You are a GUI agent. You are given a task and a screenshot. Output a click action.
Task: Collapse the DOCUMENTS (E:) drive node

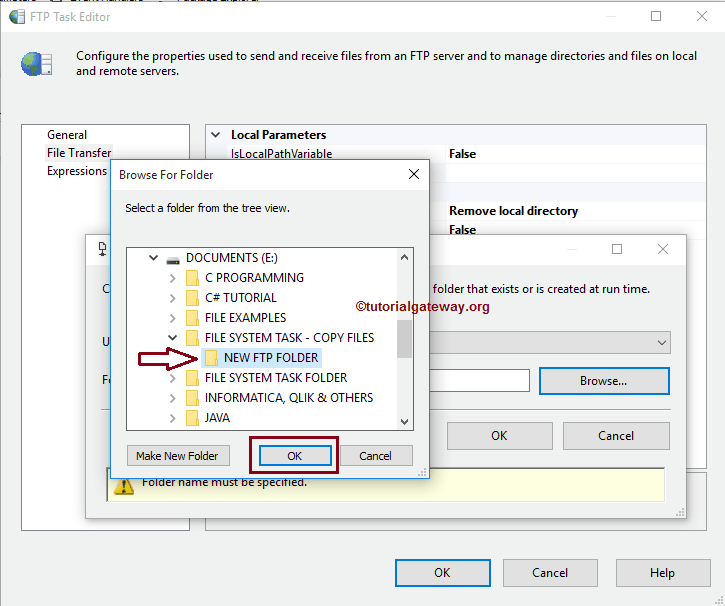(154, 257)
